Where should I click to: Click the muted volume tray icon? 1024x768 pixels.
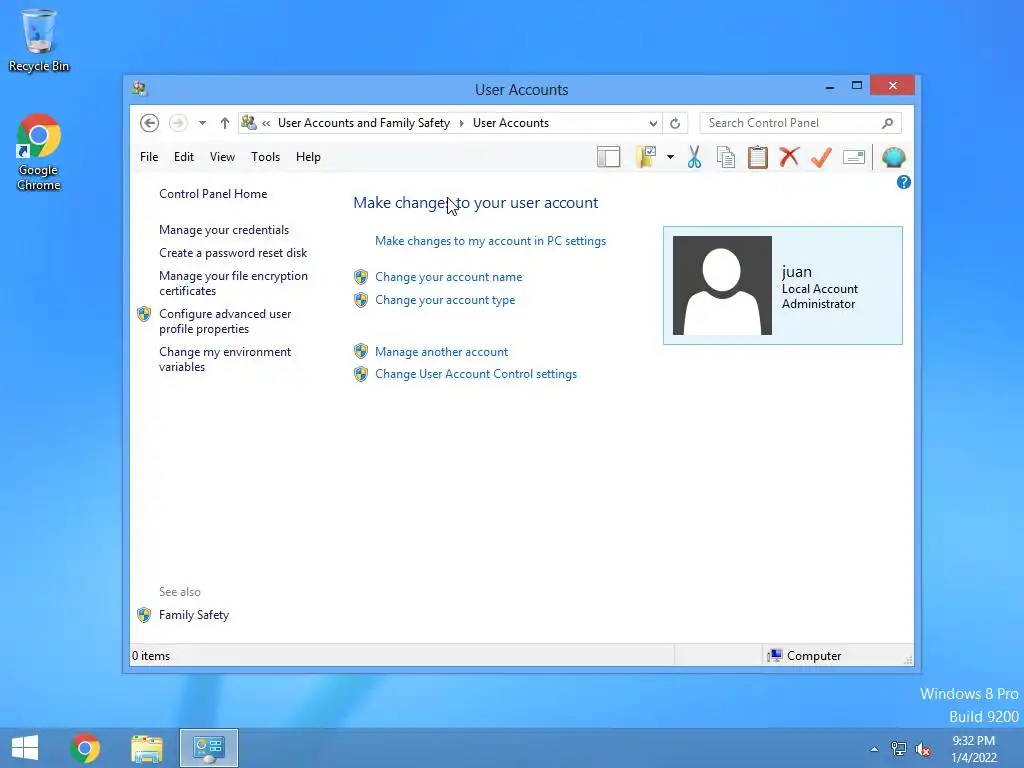(923, 749)
